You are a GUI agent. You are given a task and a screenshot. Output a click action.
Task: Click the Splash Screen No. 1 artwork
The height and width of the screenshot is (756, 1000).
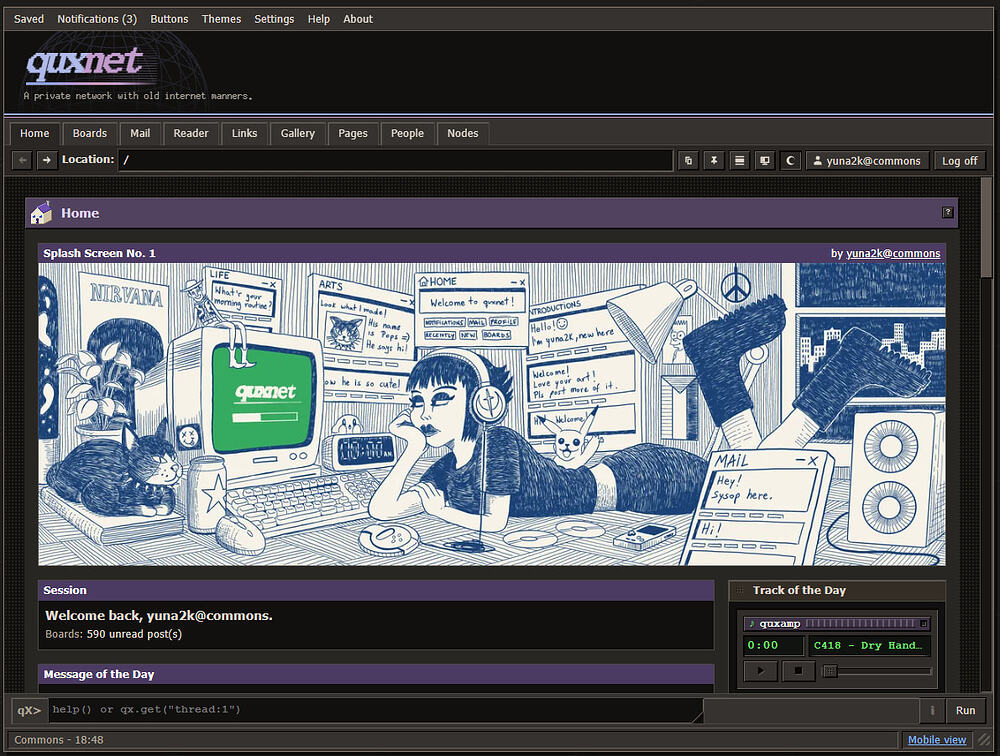pyautogui.click(x=492, y=414)
